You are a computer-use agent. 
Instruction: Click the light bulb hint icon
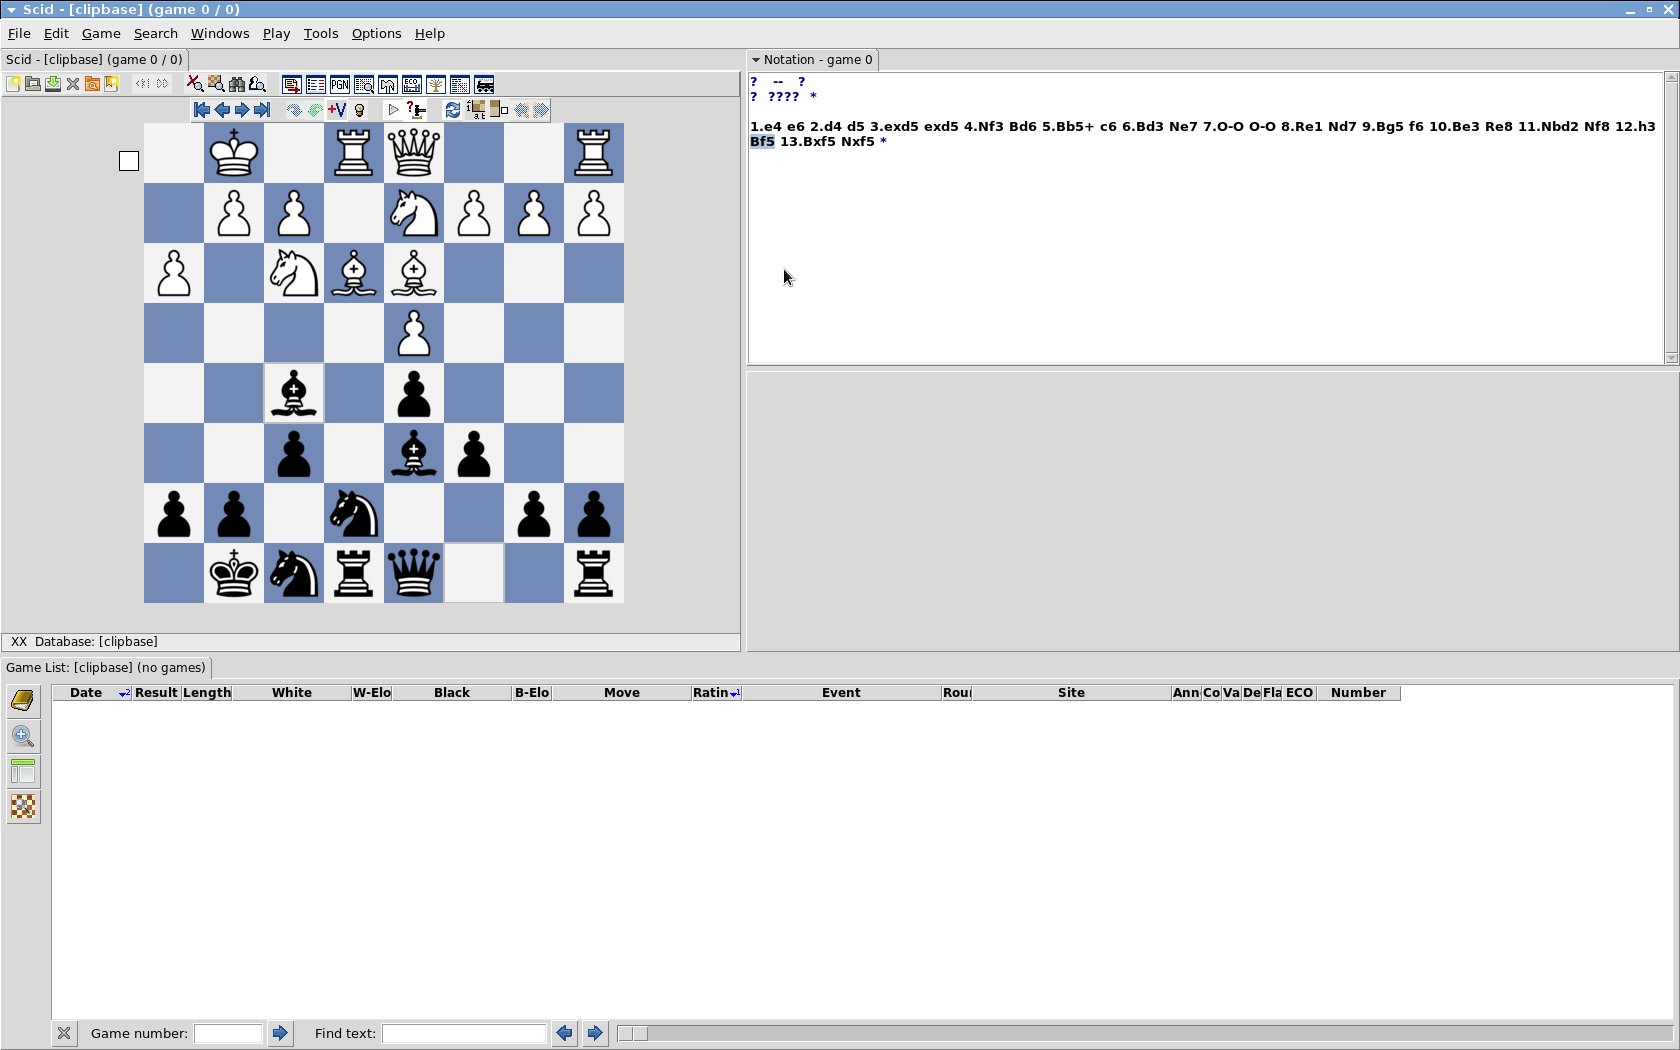[359, 110]
